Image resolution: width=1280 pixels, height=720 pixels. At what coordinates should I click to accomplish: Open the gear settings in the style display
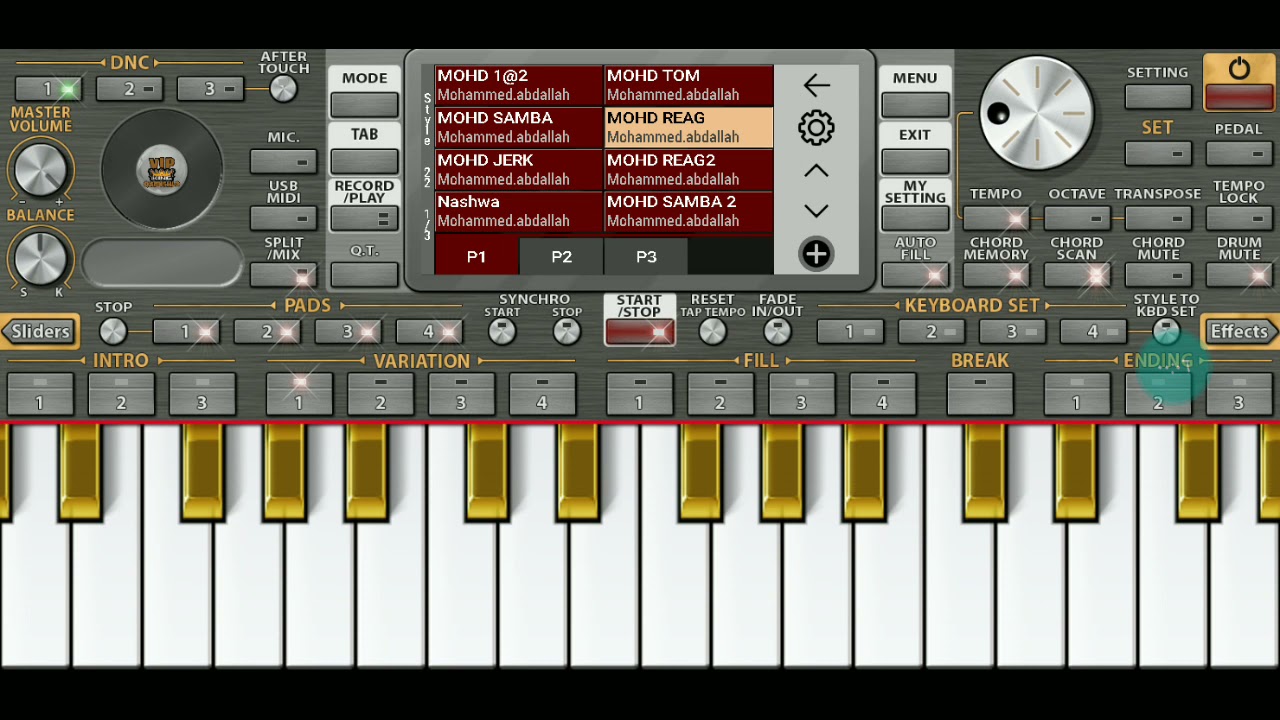point(816,128)
